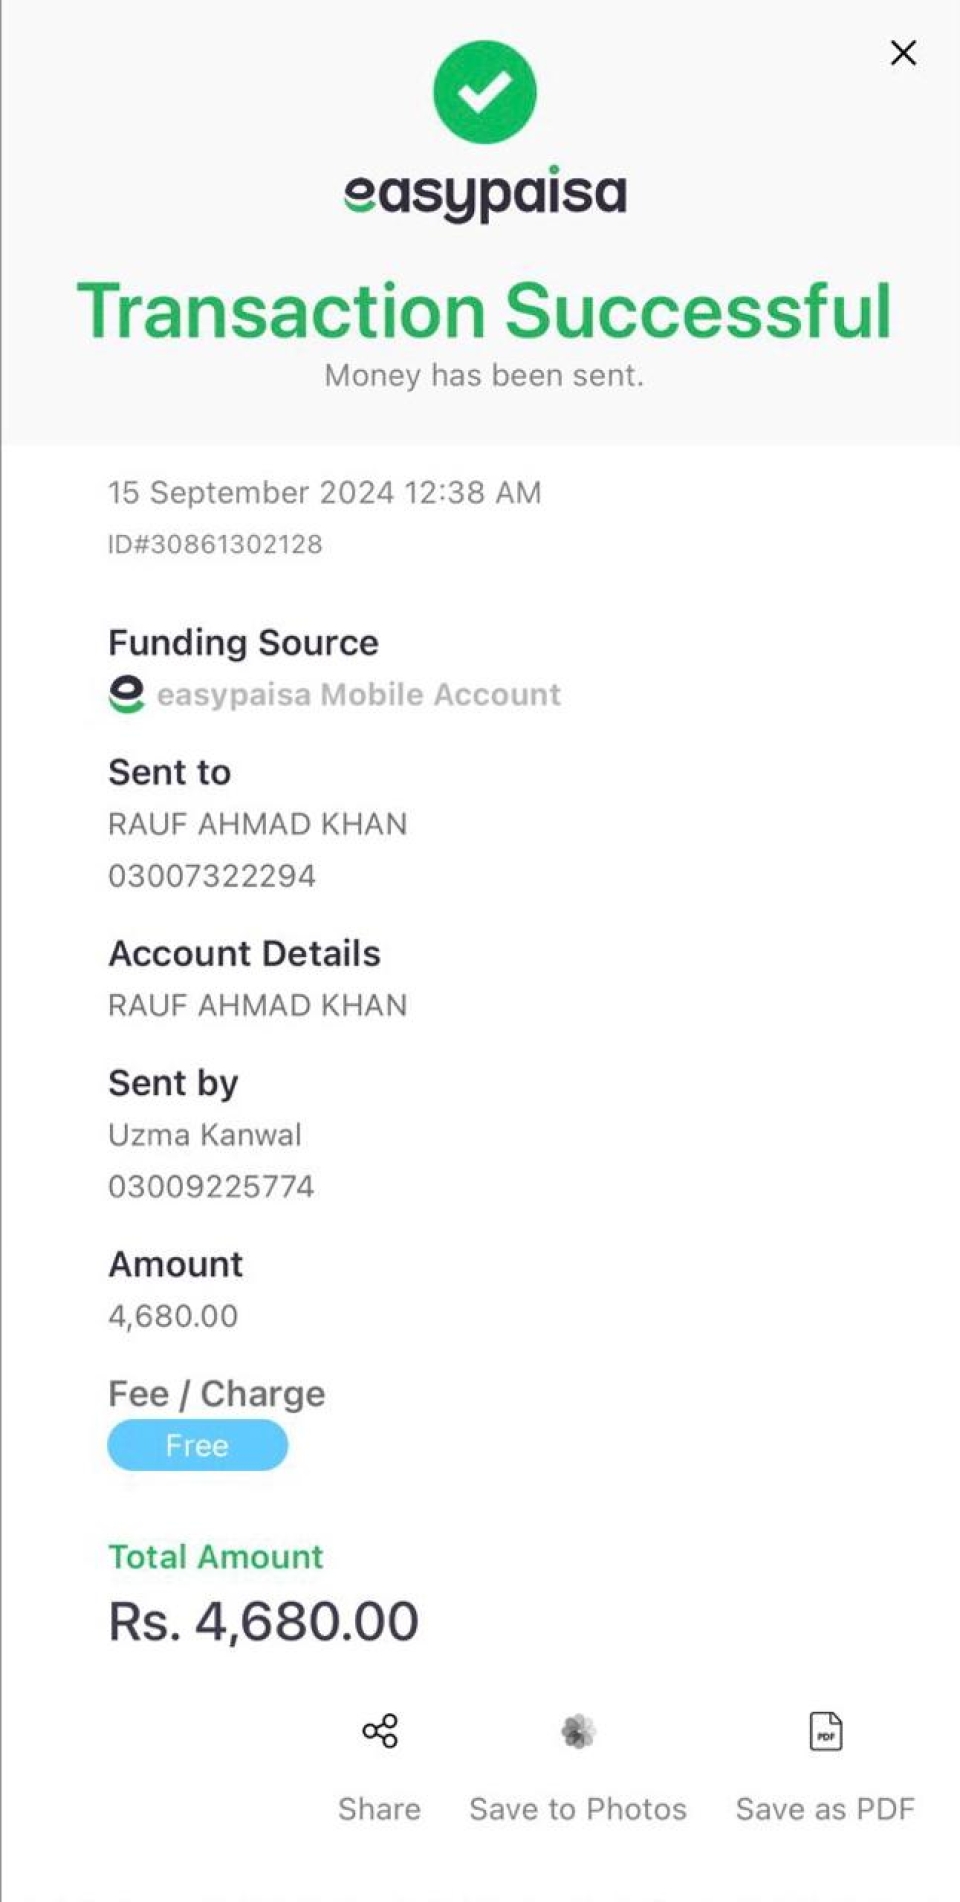Image resolution: width=960 pixels, height=1902 pixels.
Task: Tap the Save to Photos icon
Action: [x=578, y=1731]
